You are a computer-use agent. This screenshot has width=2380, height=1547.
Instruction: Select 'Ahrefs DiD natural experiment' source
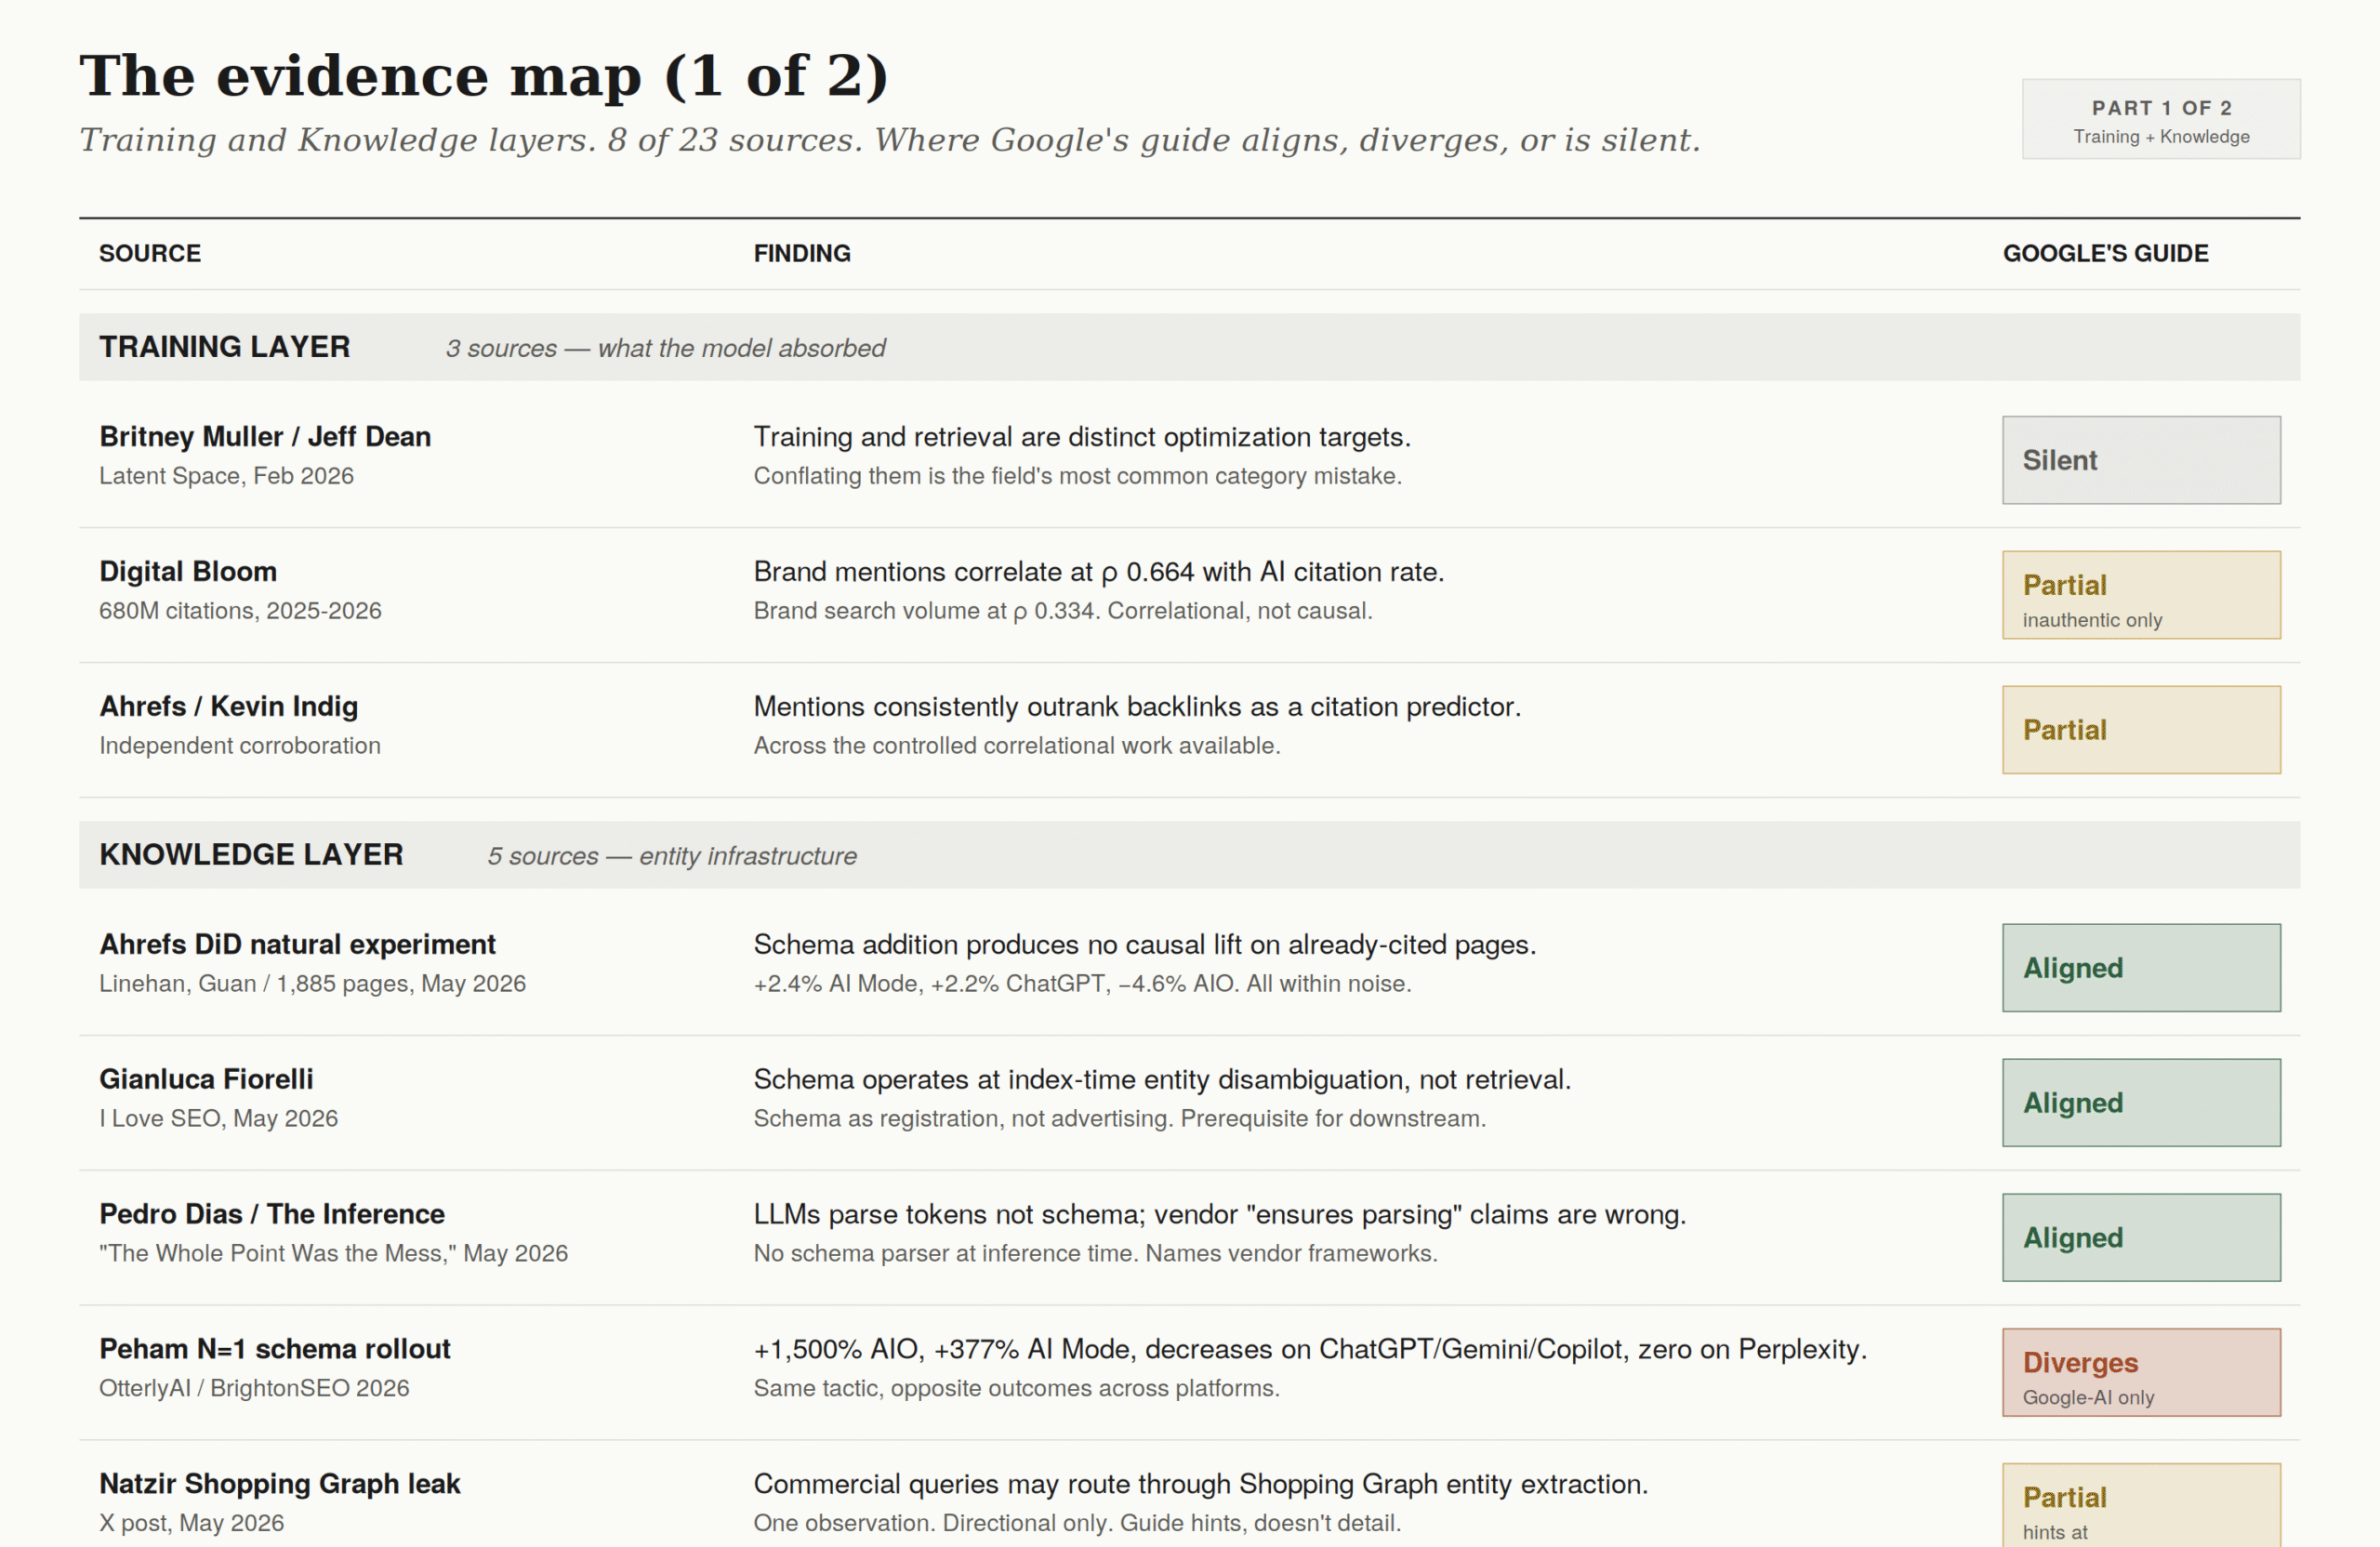297,945
